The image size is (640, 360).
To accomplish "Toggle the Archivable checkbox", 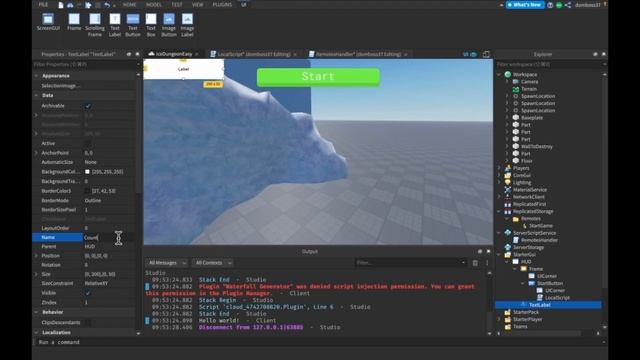I will tap(88, 106).
